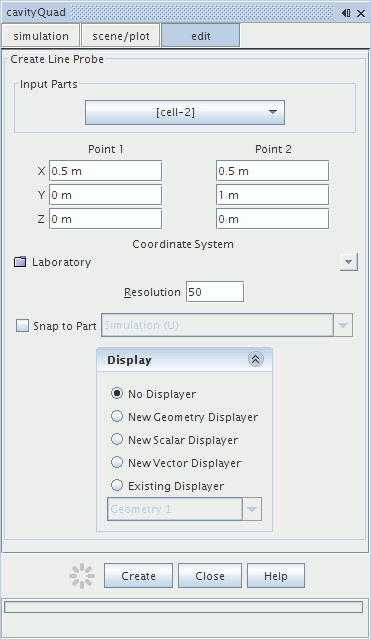The height and width of the screenshot is (640, 371).
Task: Click the Resolution input field
Action: [x=215, y=292]
